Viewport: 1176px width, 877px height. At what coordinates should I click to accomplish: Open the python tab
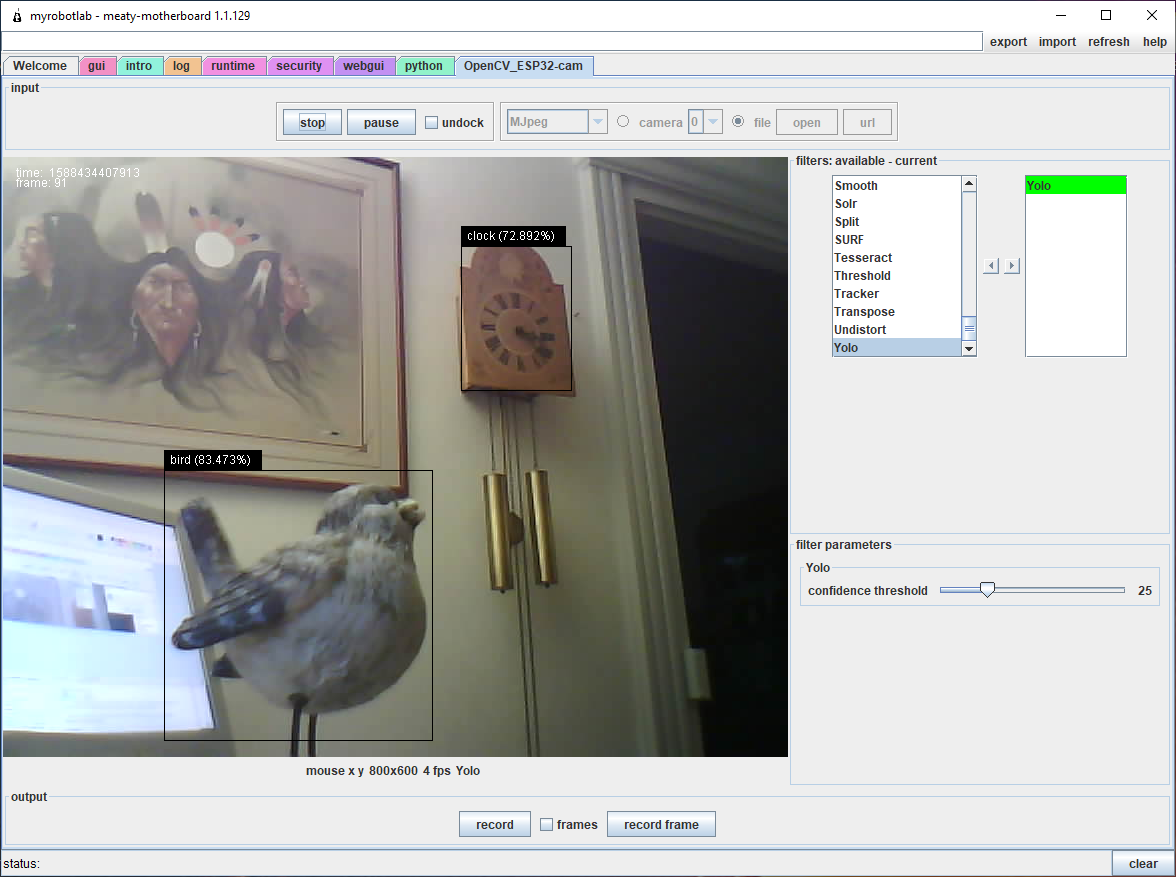pos(424,66)
